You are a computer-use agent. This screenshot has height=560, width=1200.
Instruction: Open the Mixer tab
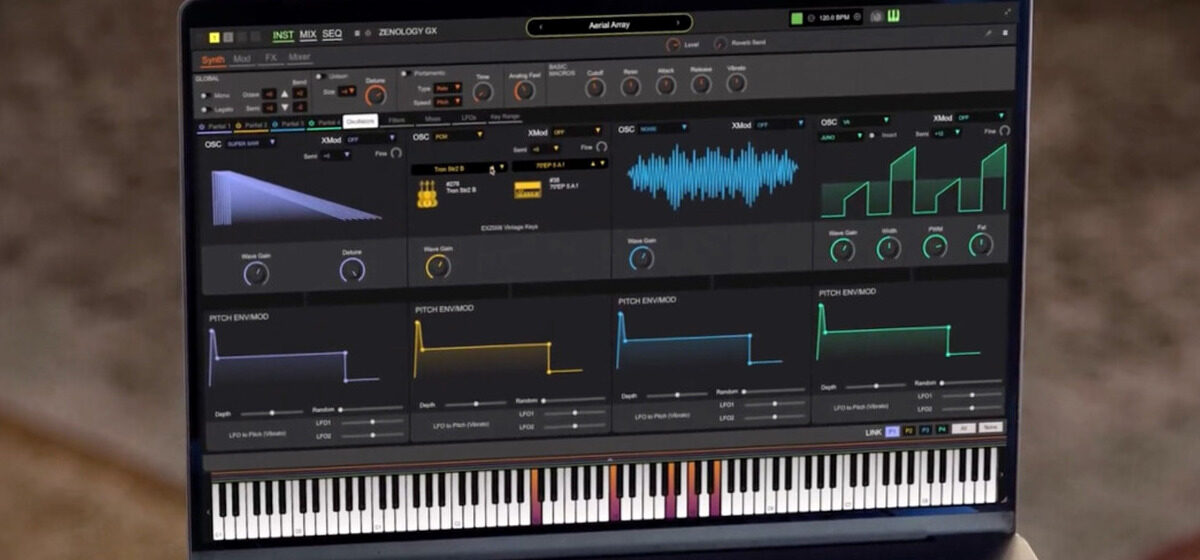pos(299,58)
